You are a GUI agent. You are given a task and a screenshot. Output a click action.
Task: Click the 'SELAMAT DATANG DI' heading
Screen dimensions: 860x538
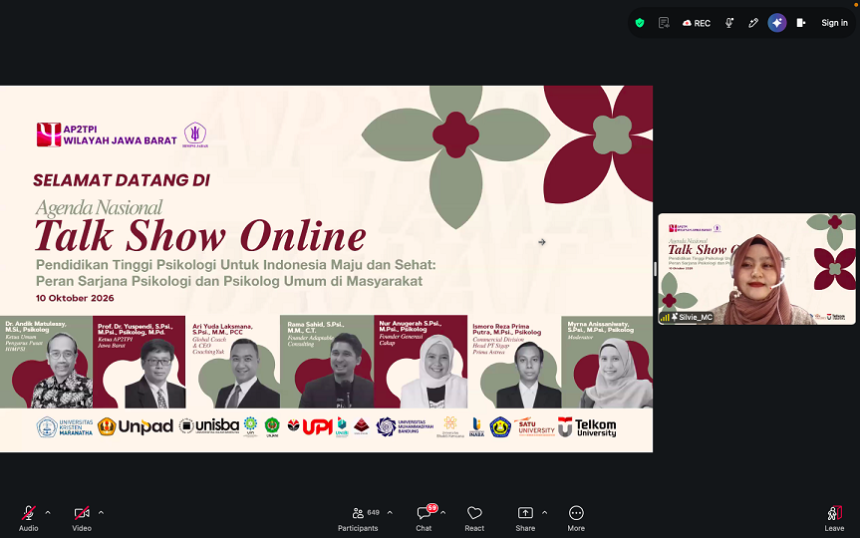121,180
